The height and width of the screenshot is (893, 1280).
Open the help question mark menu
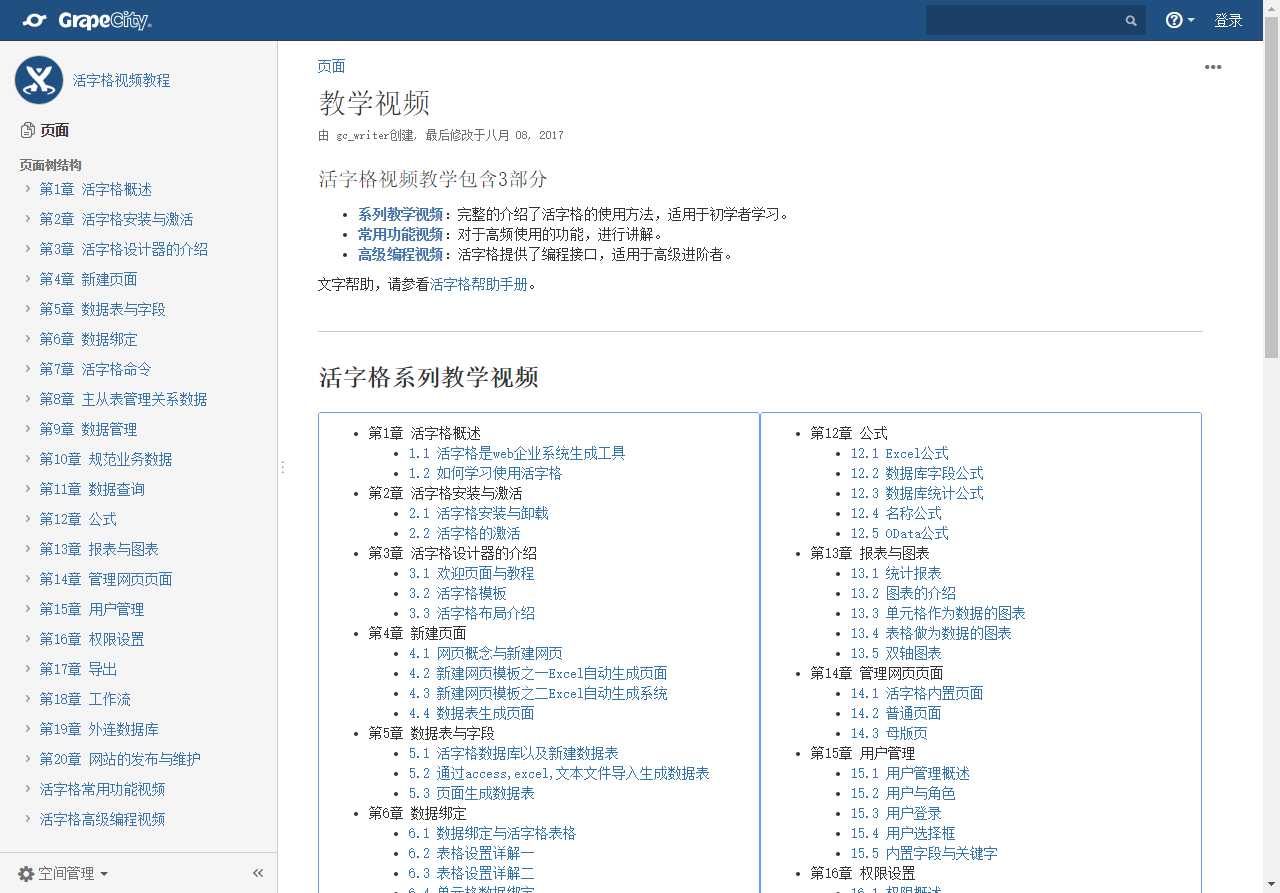[x=1180, y=20]
